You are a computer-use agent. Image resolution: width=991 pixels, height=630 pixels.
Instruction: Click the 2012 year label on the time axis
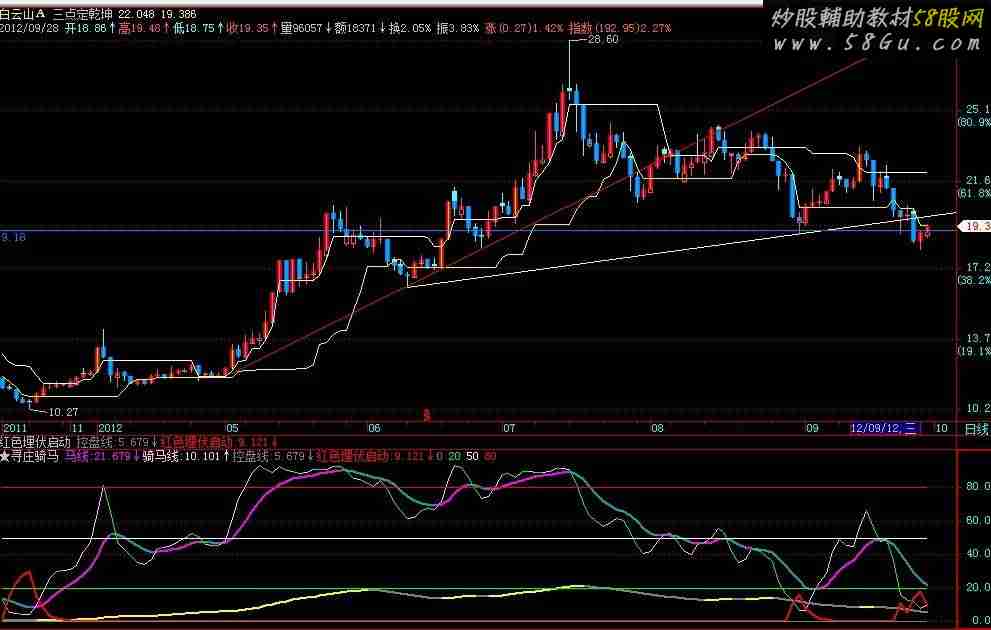click(110, 428)
